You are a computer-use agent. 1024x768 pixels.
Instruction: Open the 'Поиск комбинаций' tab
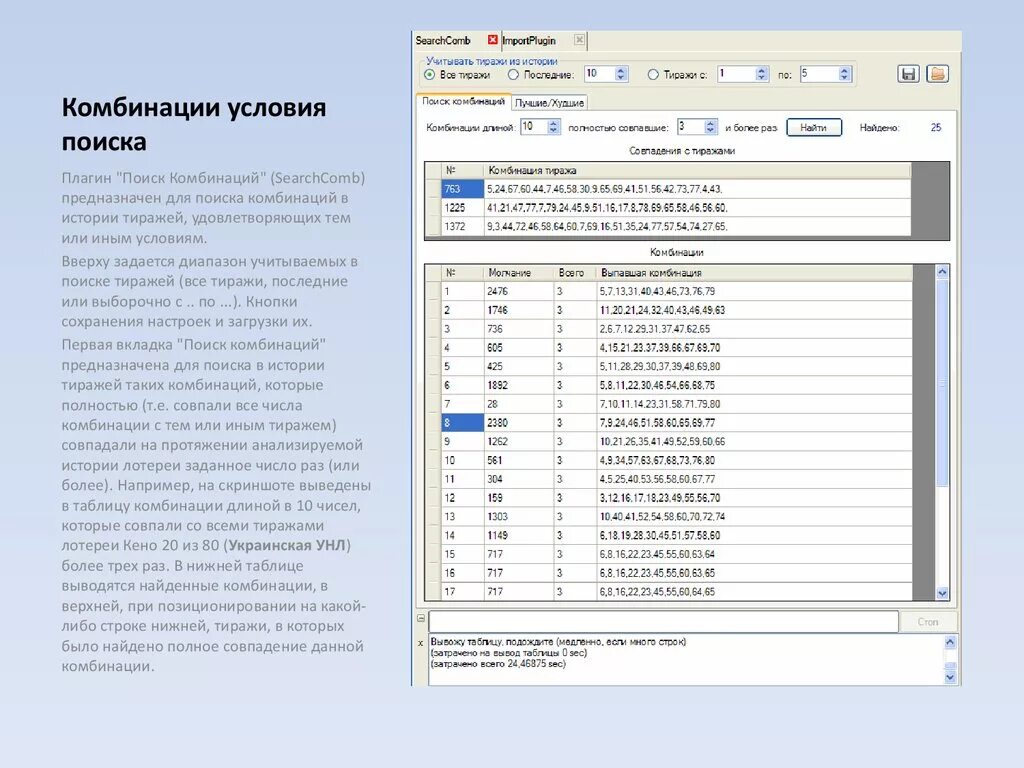(x=463, y=101)
